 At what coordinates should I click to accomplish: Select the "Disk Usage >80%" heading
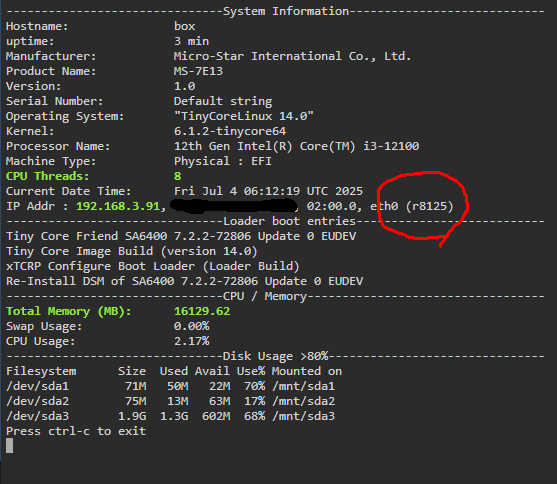(x=275, y=356)
